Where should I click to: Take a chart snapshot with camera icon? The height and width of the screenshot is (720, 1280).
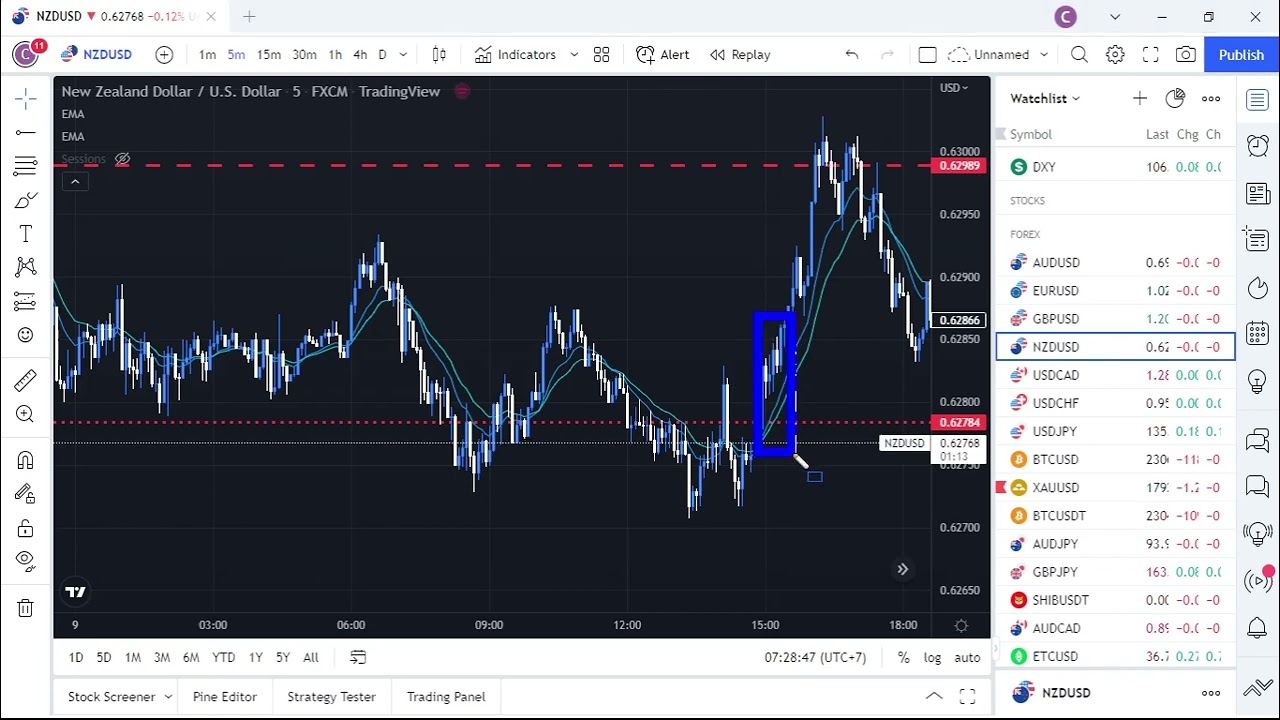tap(1186, 55)
